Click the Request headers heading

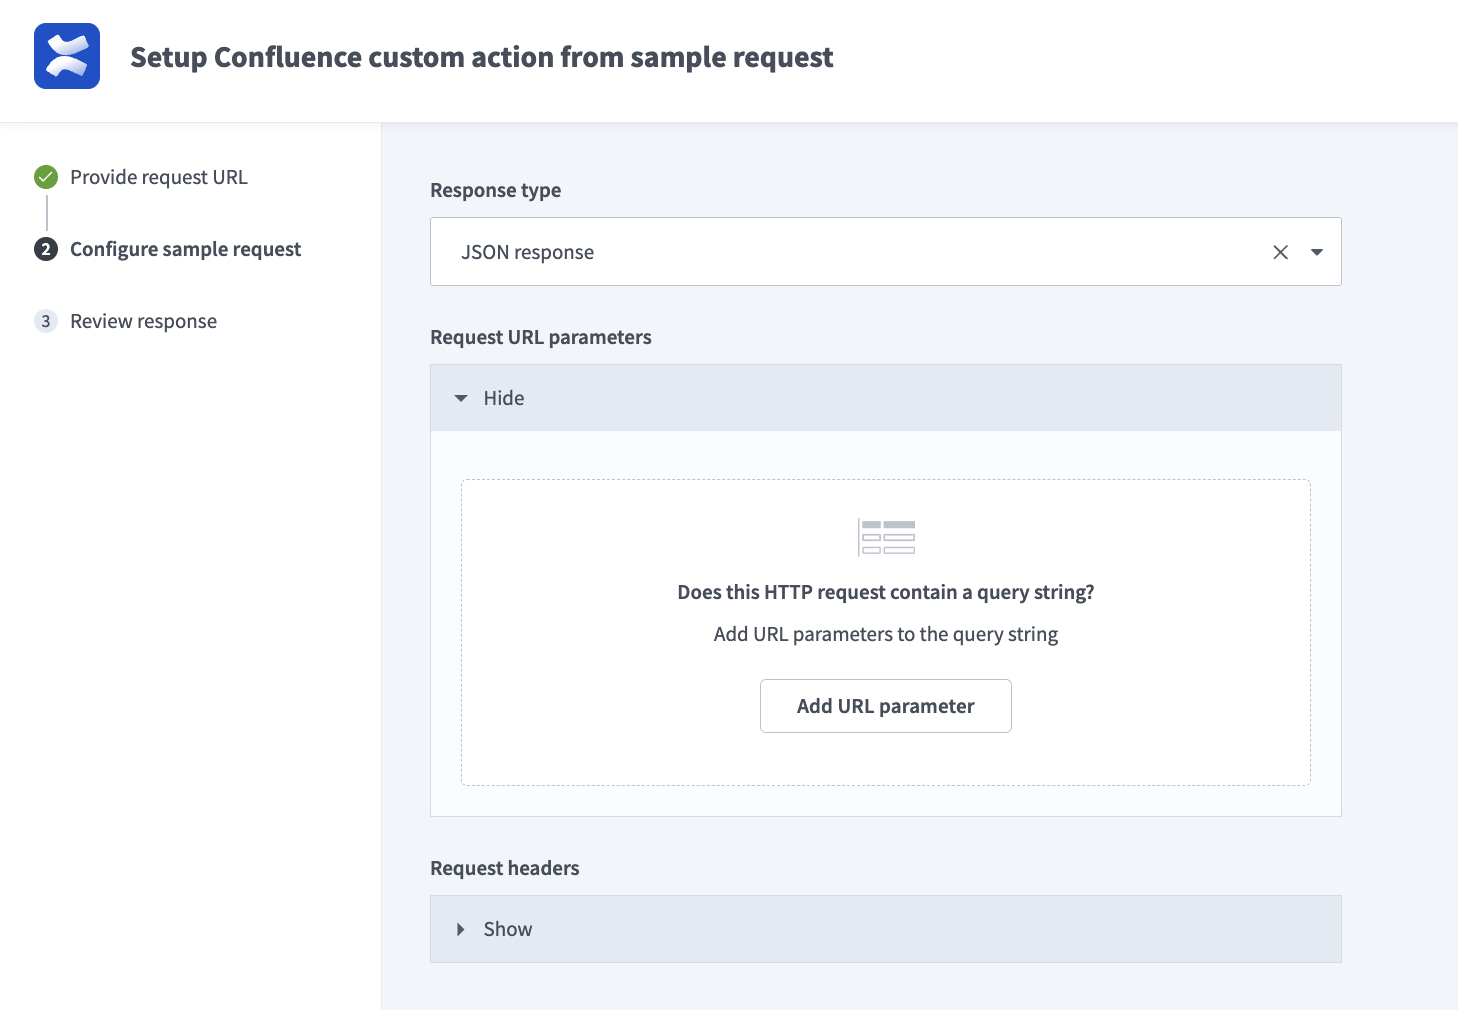point(504,868)
